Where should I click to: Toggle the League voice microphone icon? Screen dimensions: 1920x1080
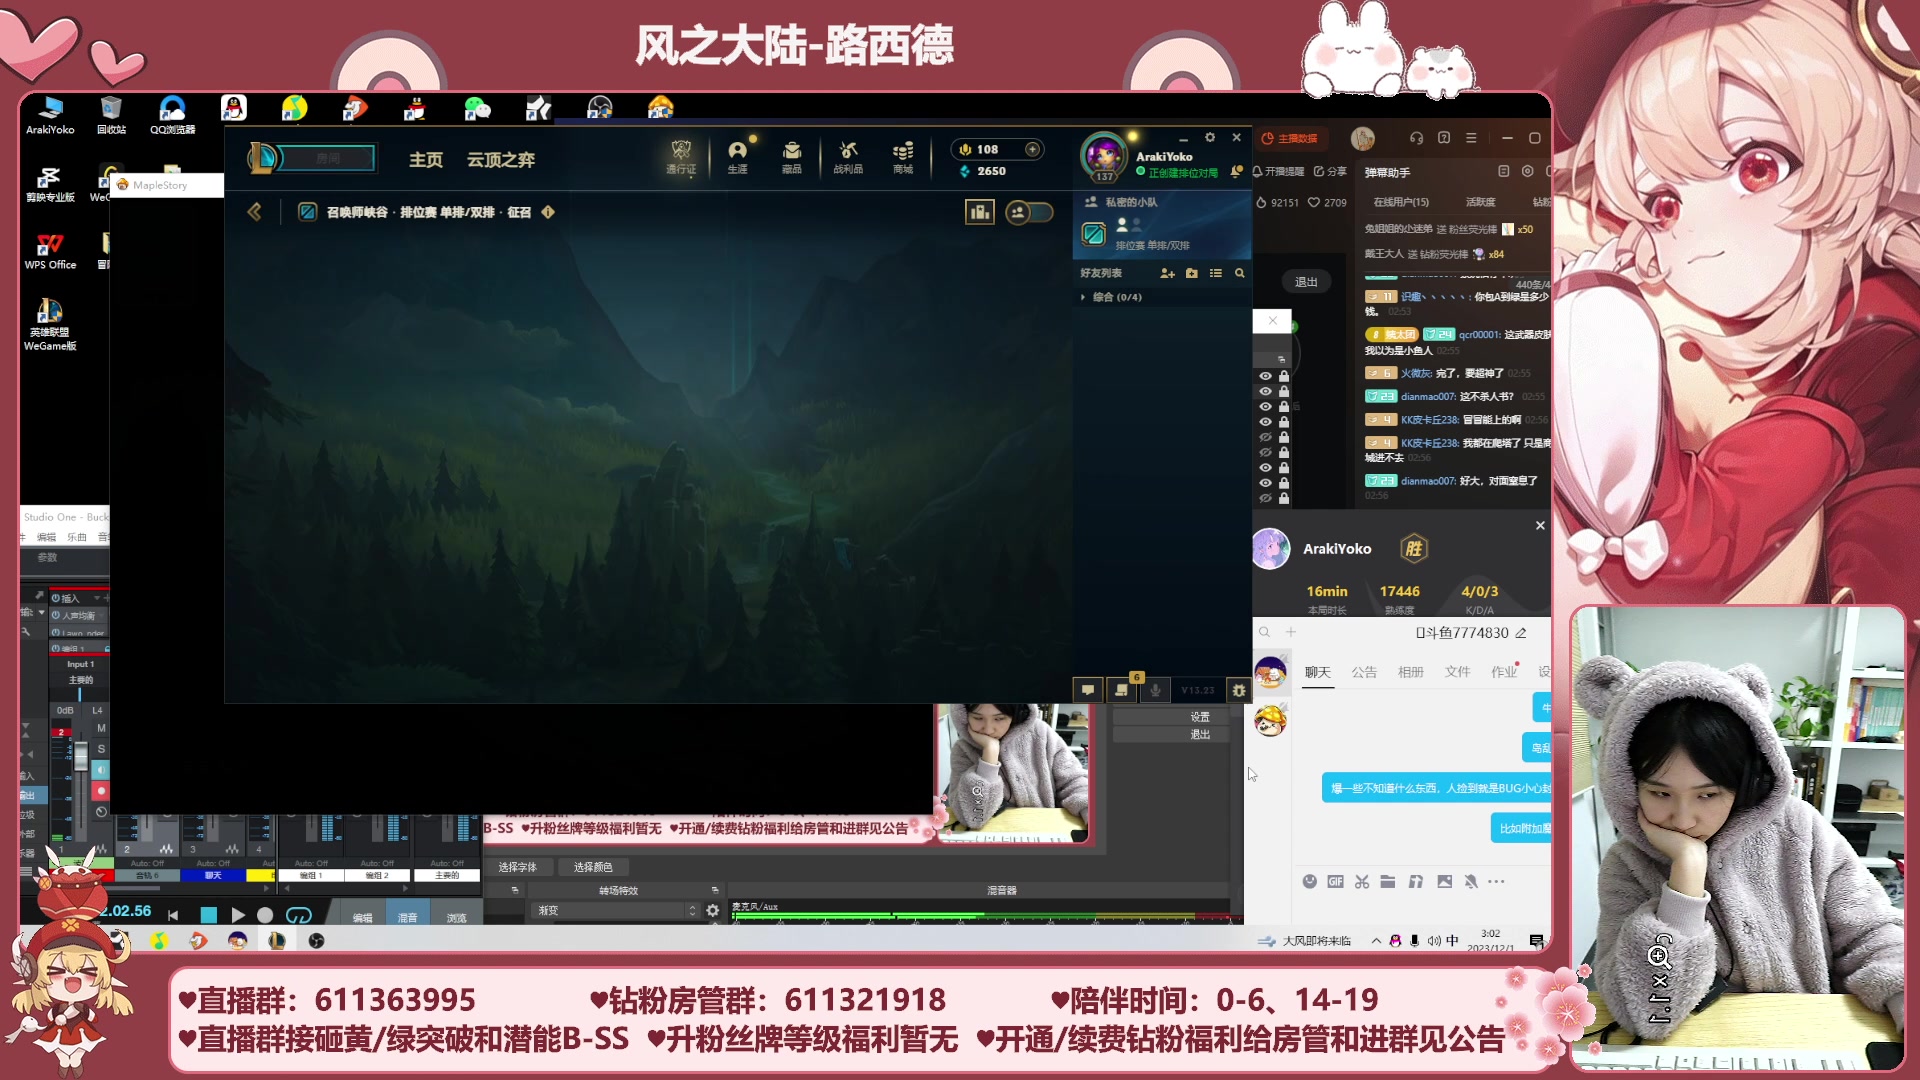(1155, 690)
